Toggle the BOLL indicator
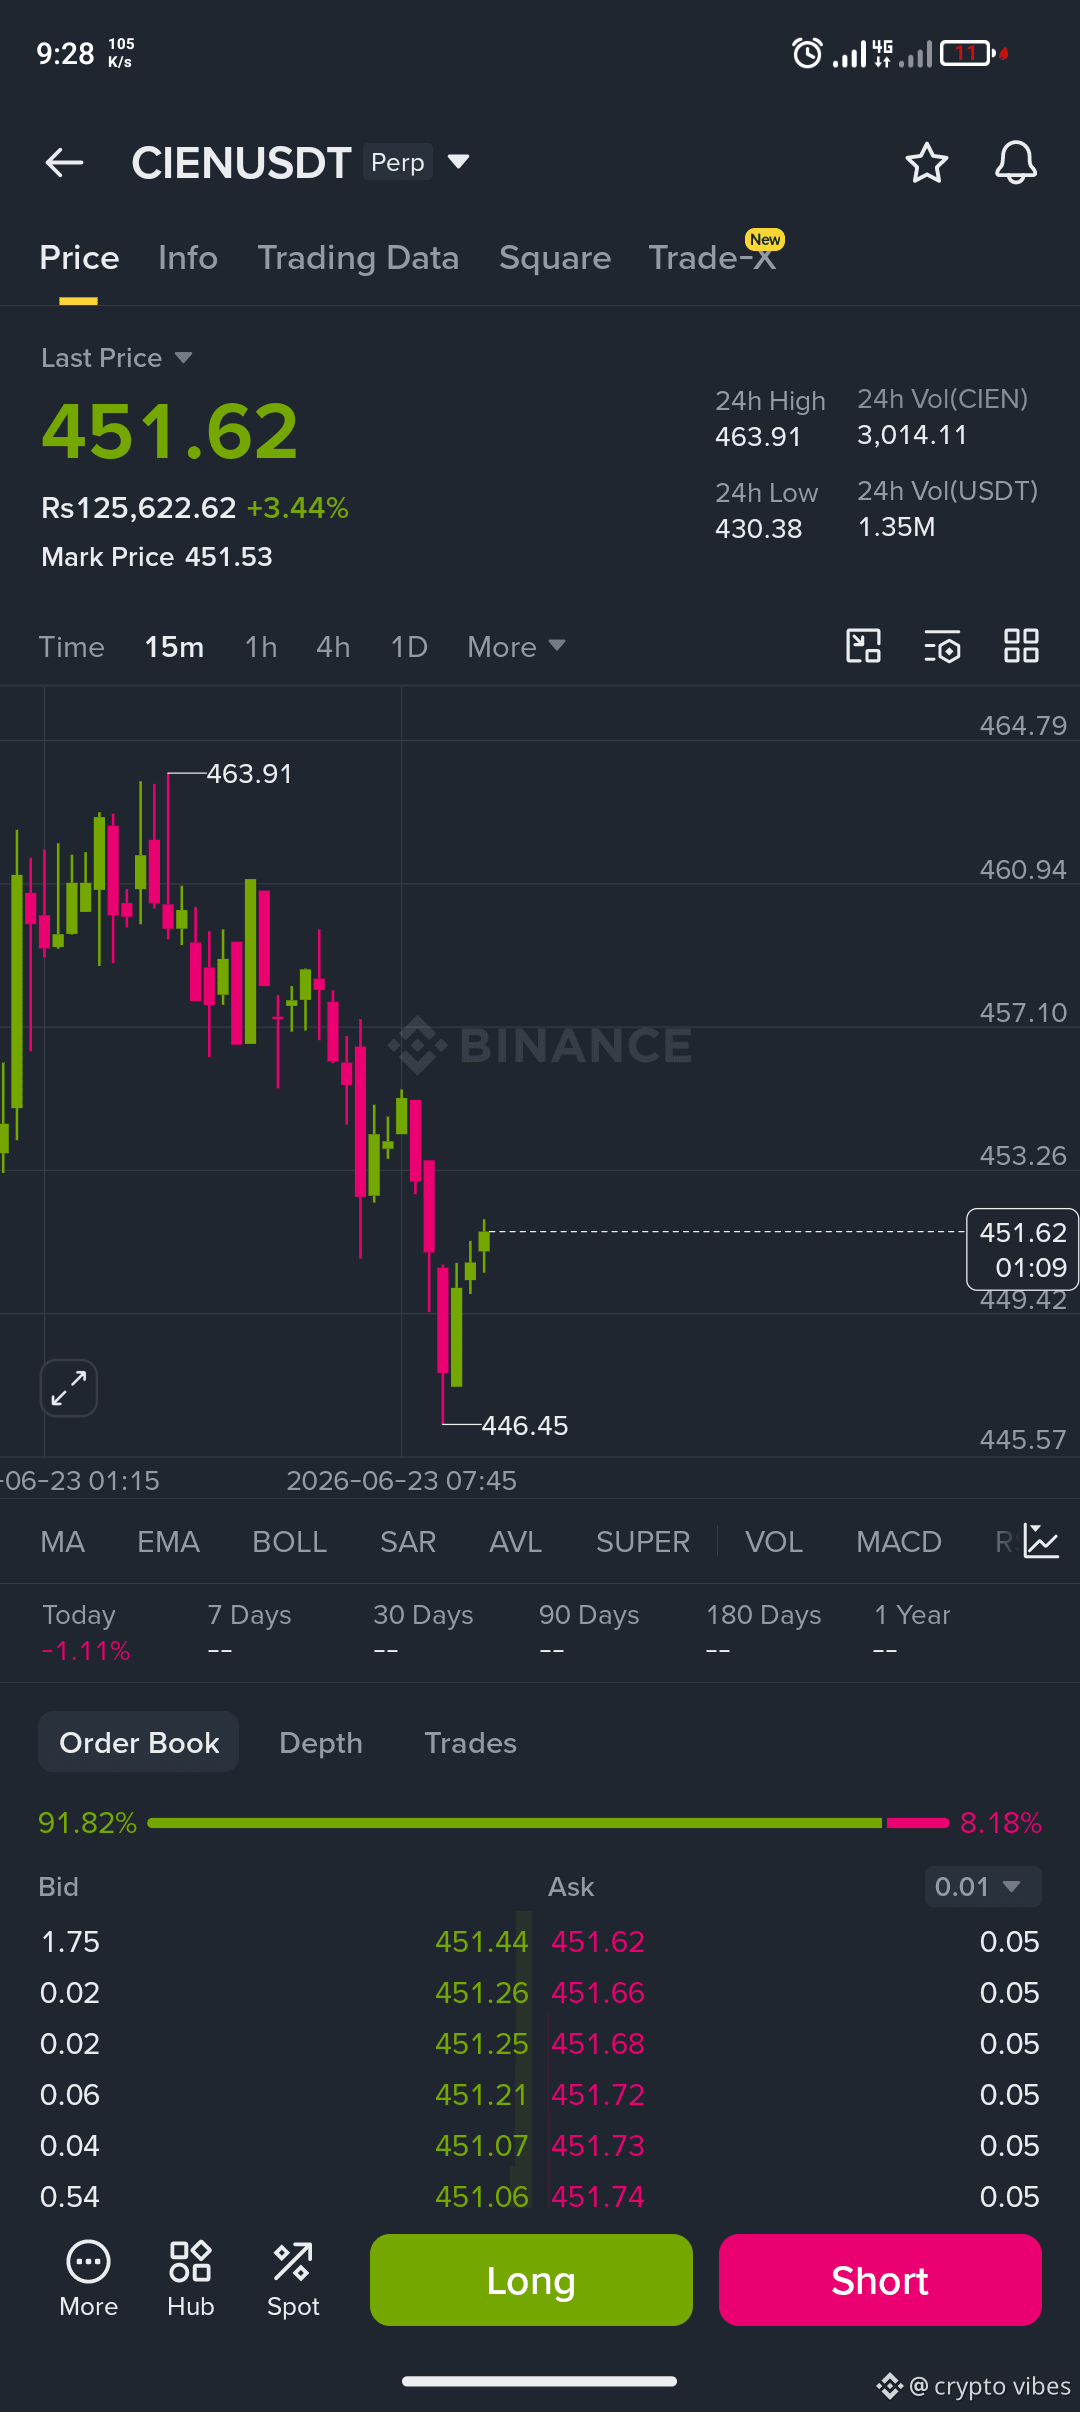Screen dimensions: 1080x2412 click(x=289, y=1542)
